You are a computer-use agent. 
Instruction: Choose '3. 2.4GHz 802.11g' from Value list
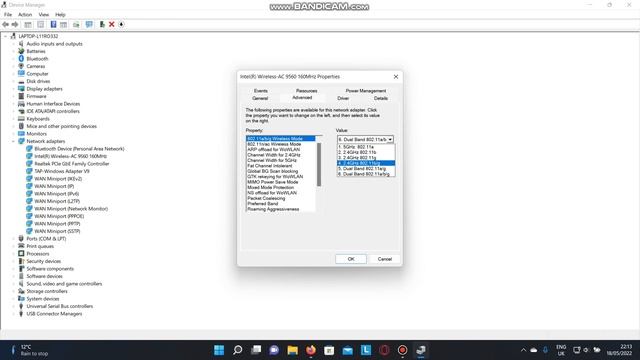coord(366,158)
